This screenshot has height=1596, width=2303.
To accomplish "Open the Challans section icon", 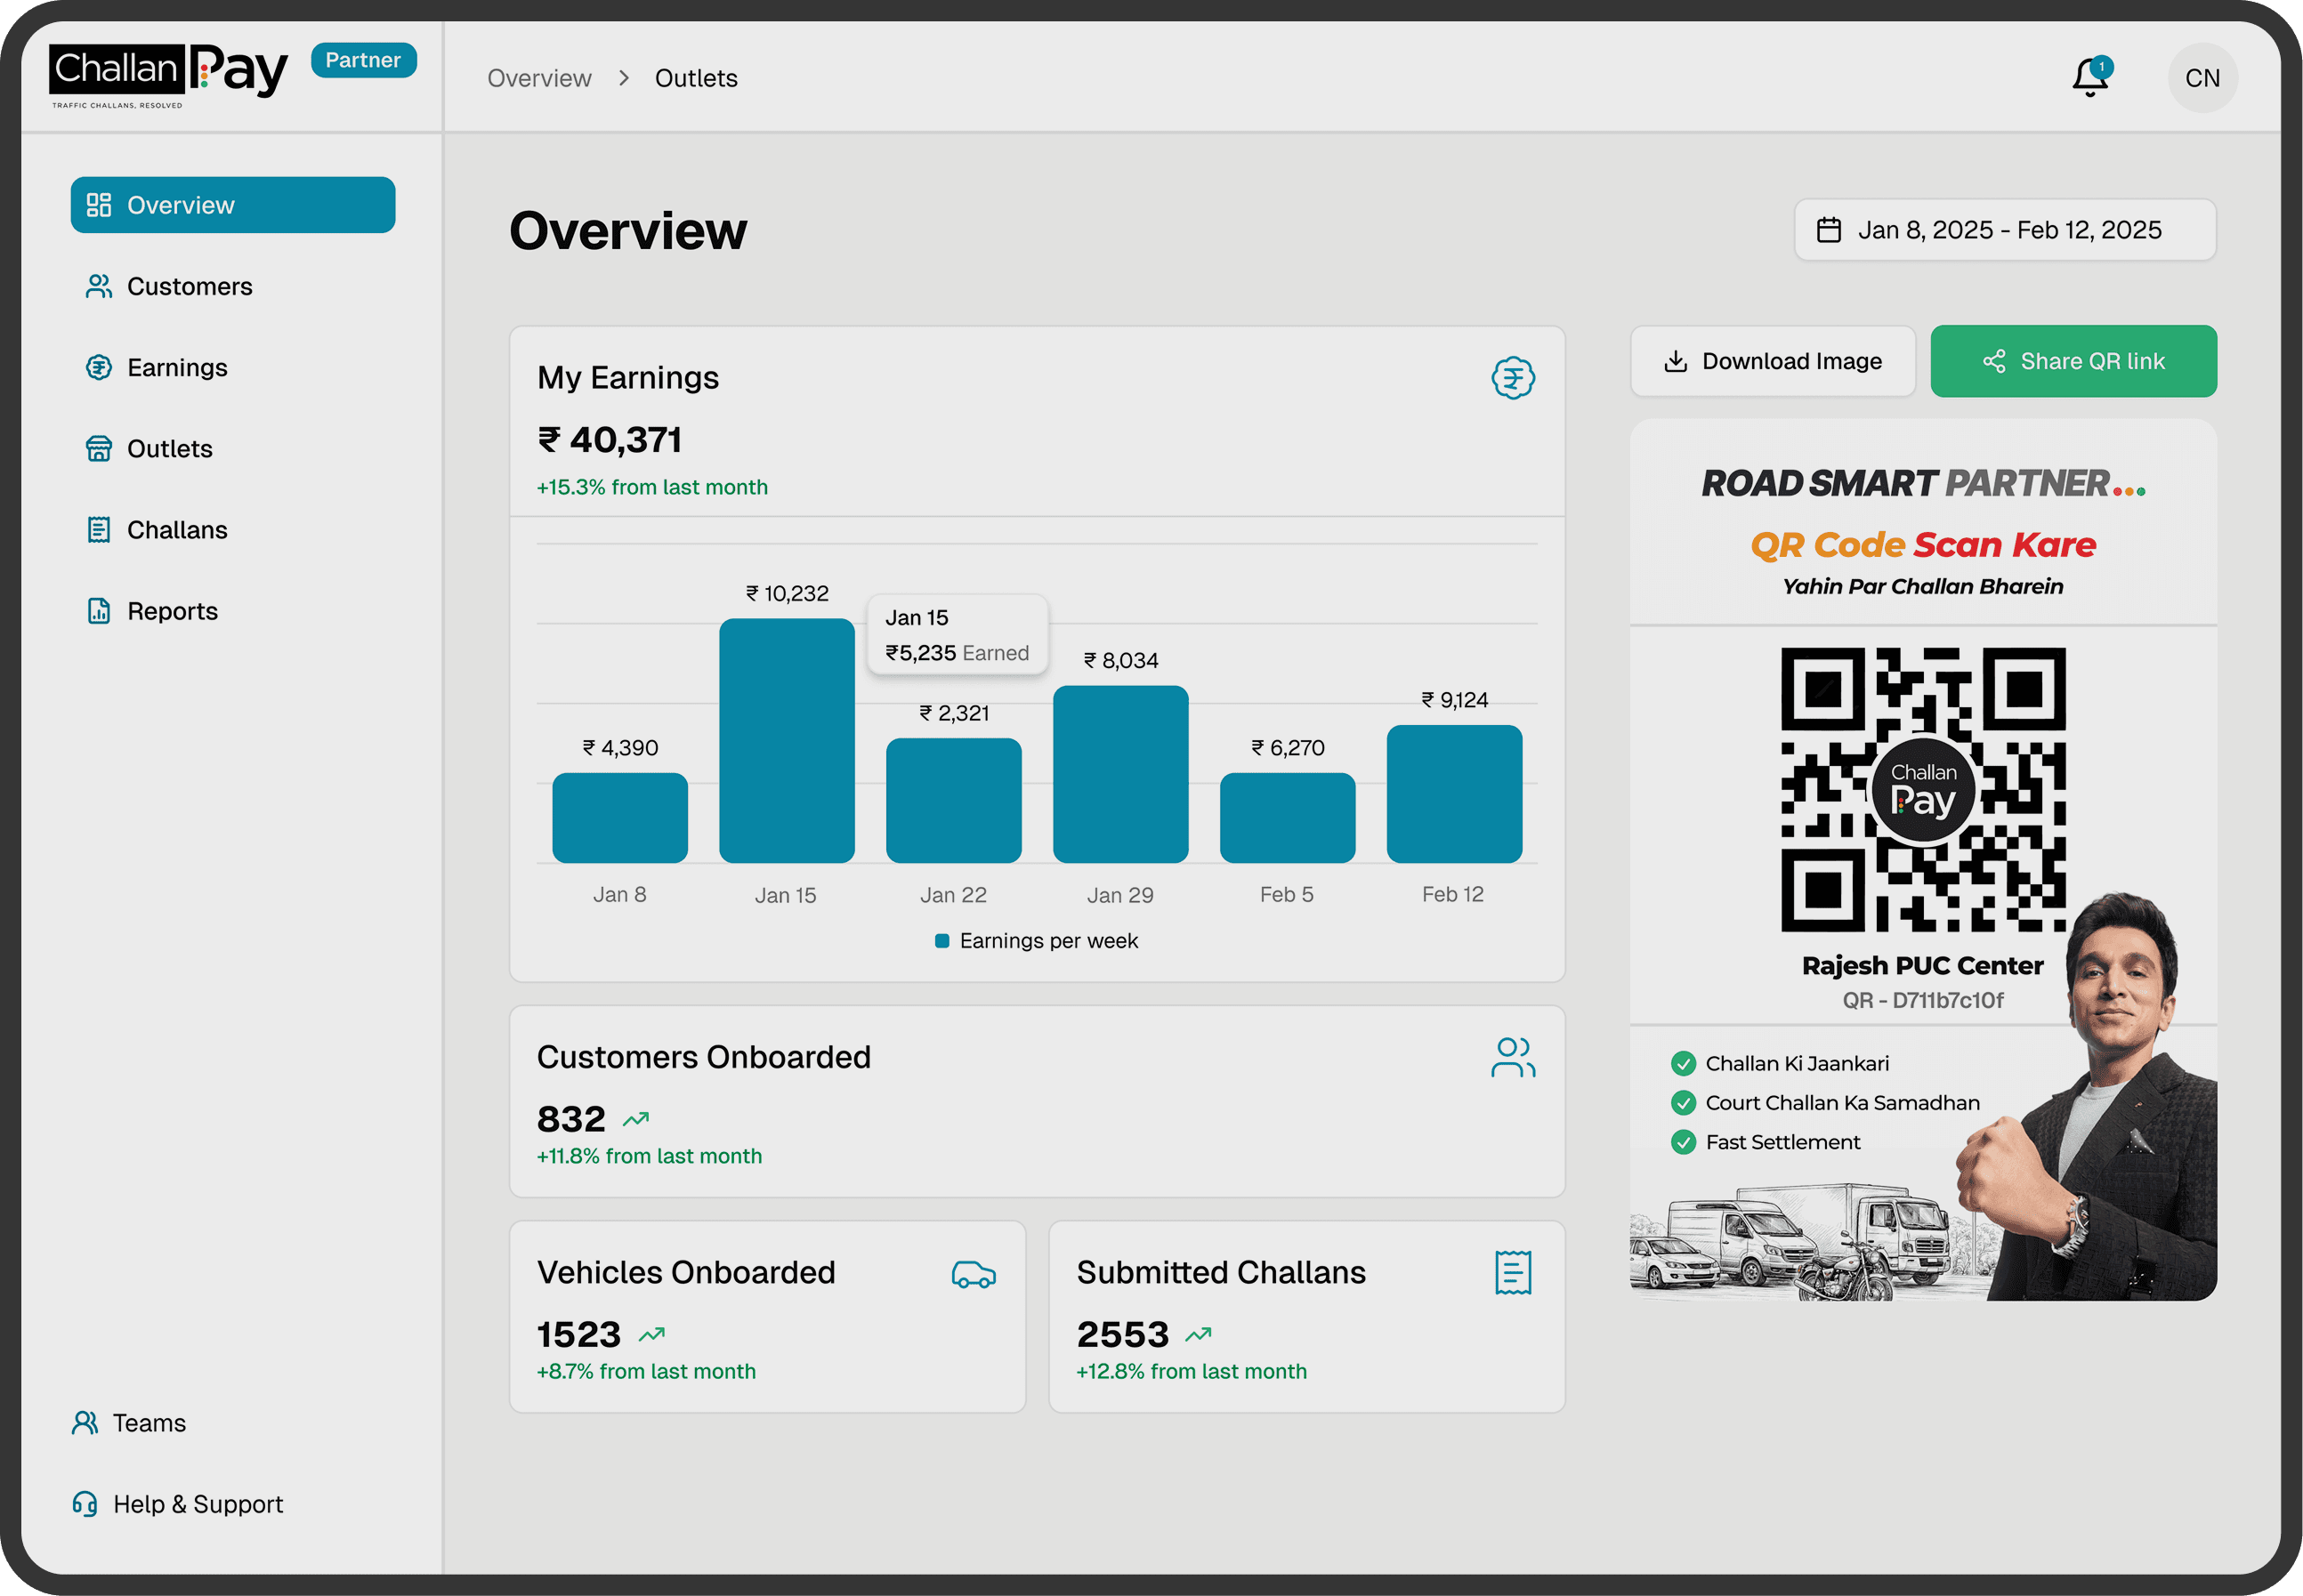I will pyautogui.click(x=98, y=529).
